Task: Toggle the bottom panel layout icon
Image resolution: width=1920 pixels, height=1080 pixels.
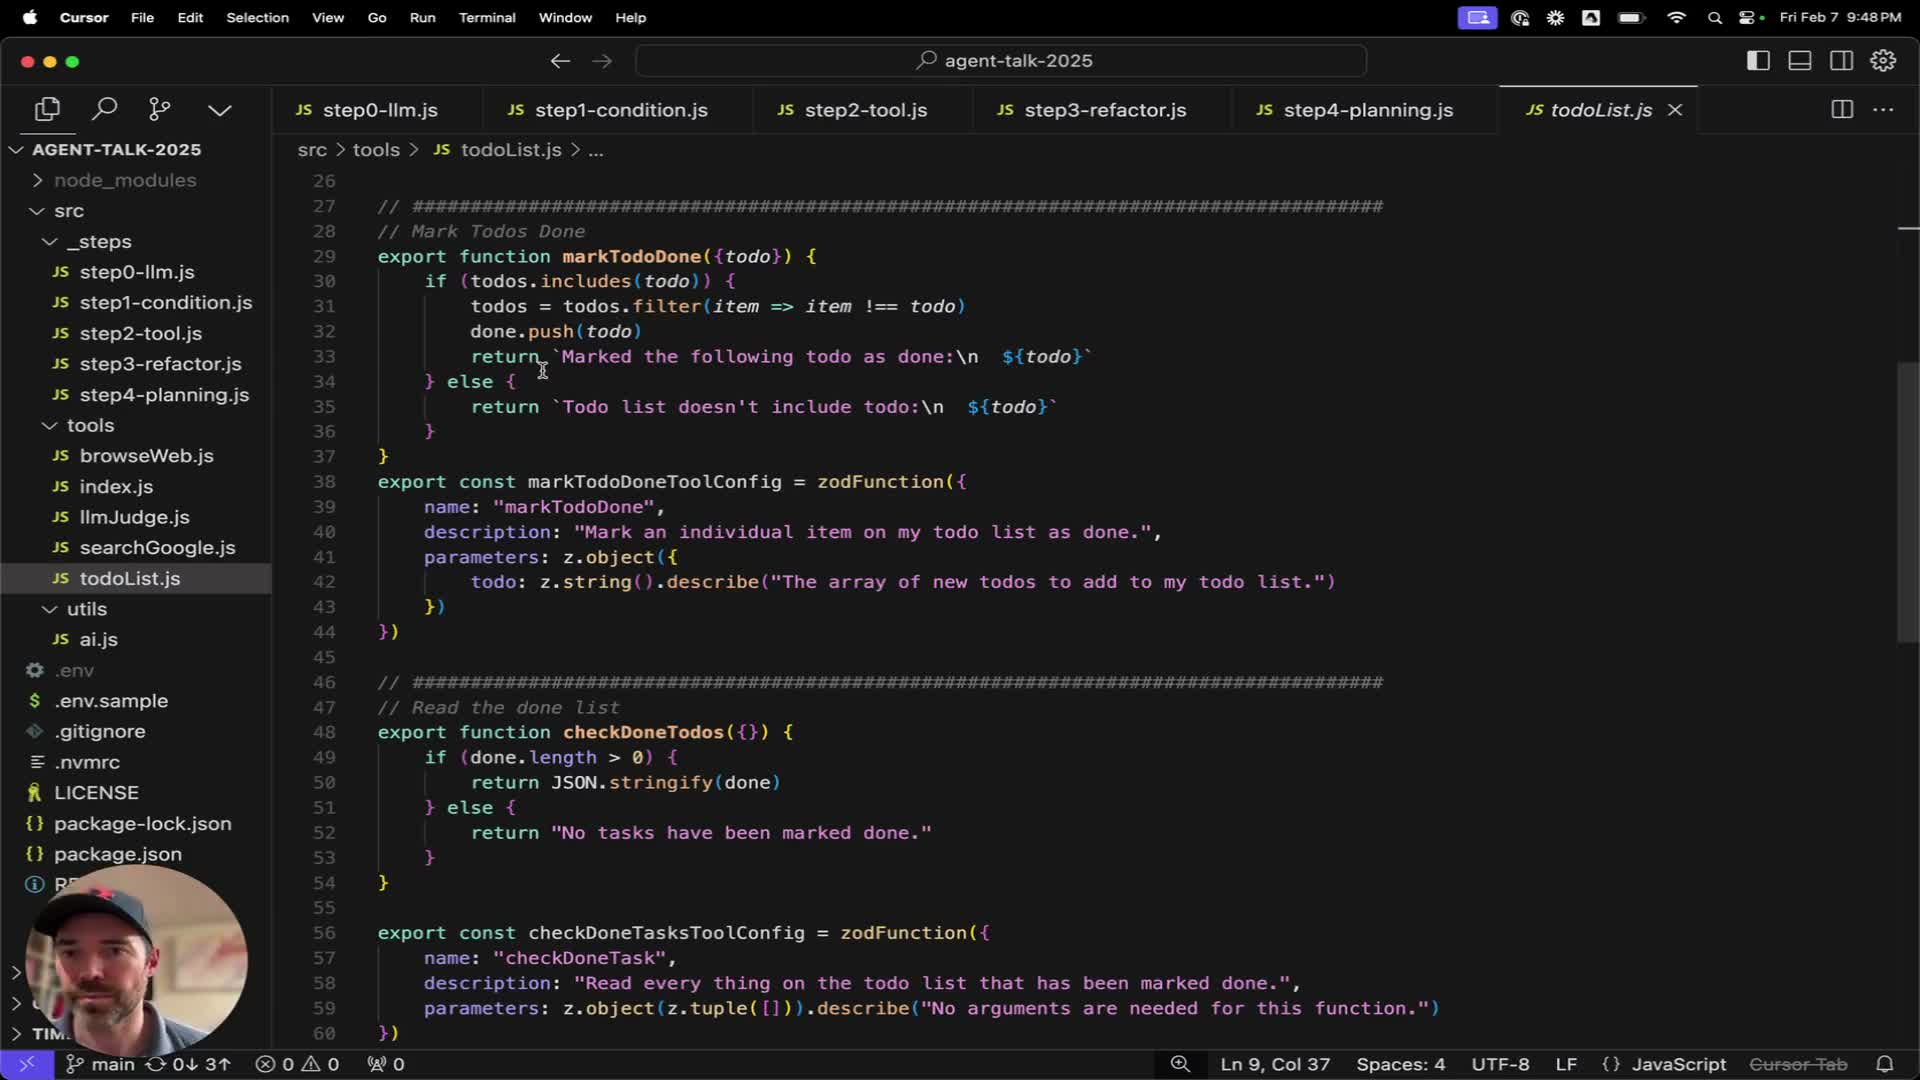Action: click(x=1800, y=61)
